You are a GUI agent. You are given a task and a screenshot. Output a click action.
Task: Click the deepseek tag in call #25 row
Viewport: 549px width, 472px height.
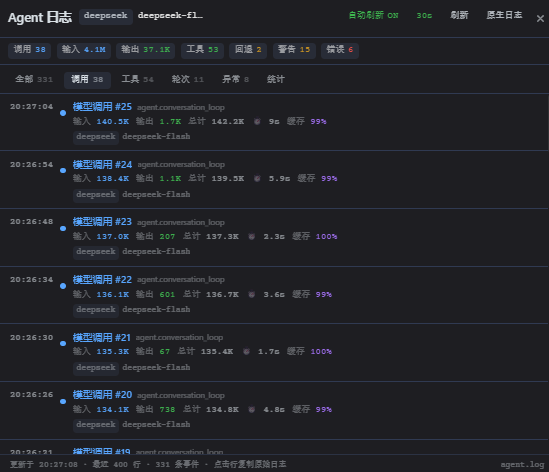(x=96, y=137)
